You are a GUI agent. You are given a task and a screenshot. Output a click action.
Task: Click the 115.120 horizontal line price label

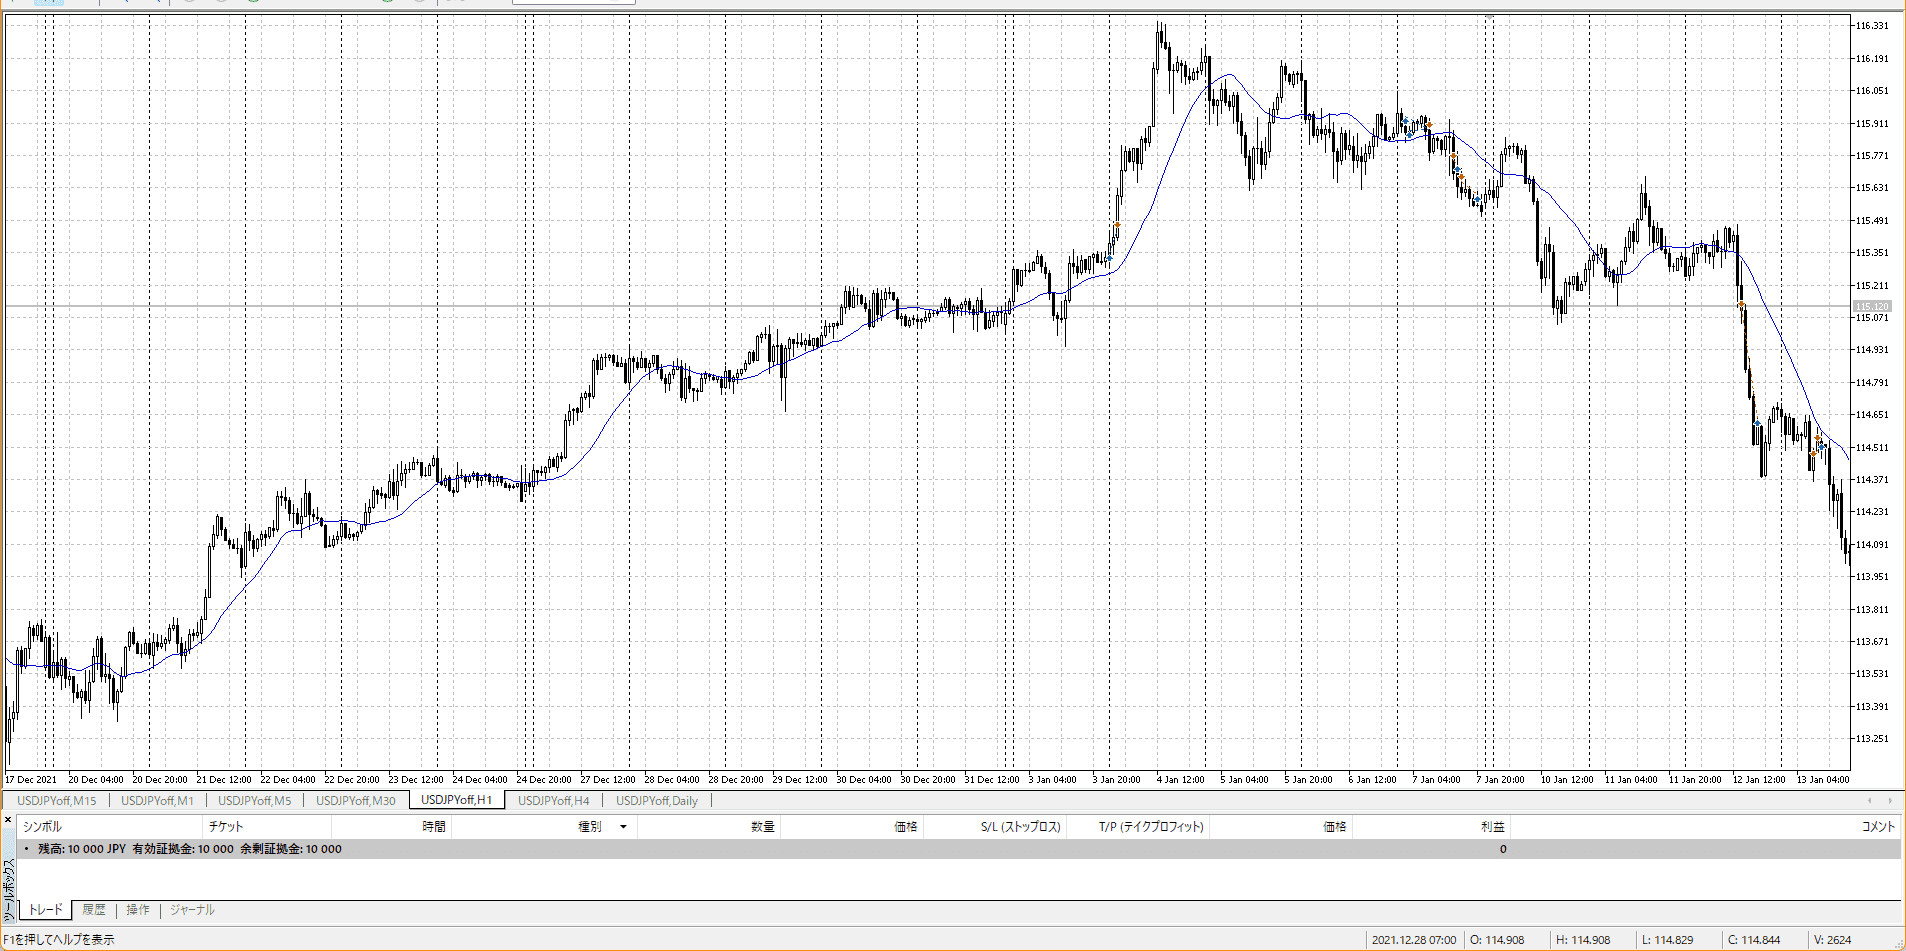tap(1872, 307)
